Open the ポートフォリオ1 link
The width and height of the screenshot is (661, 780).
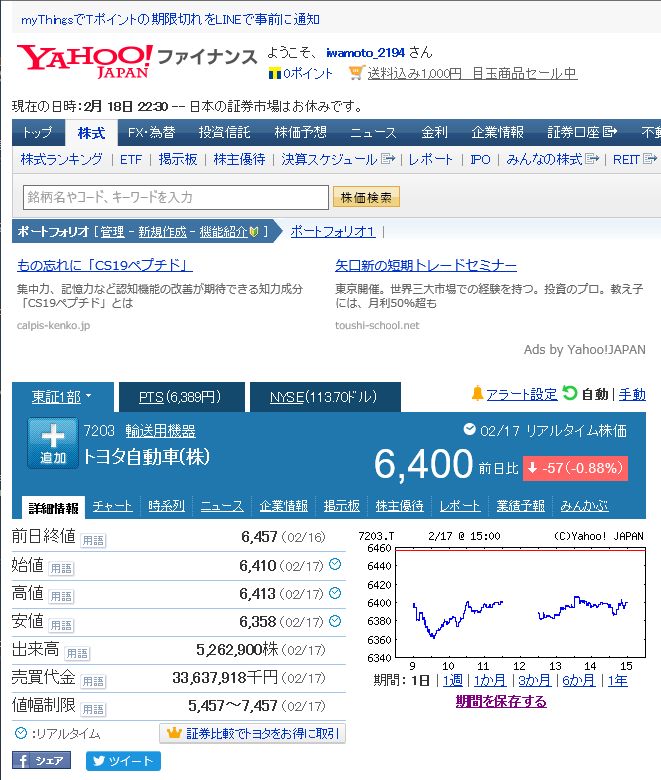[x=333, y=231]
